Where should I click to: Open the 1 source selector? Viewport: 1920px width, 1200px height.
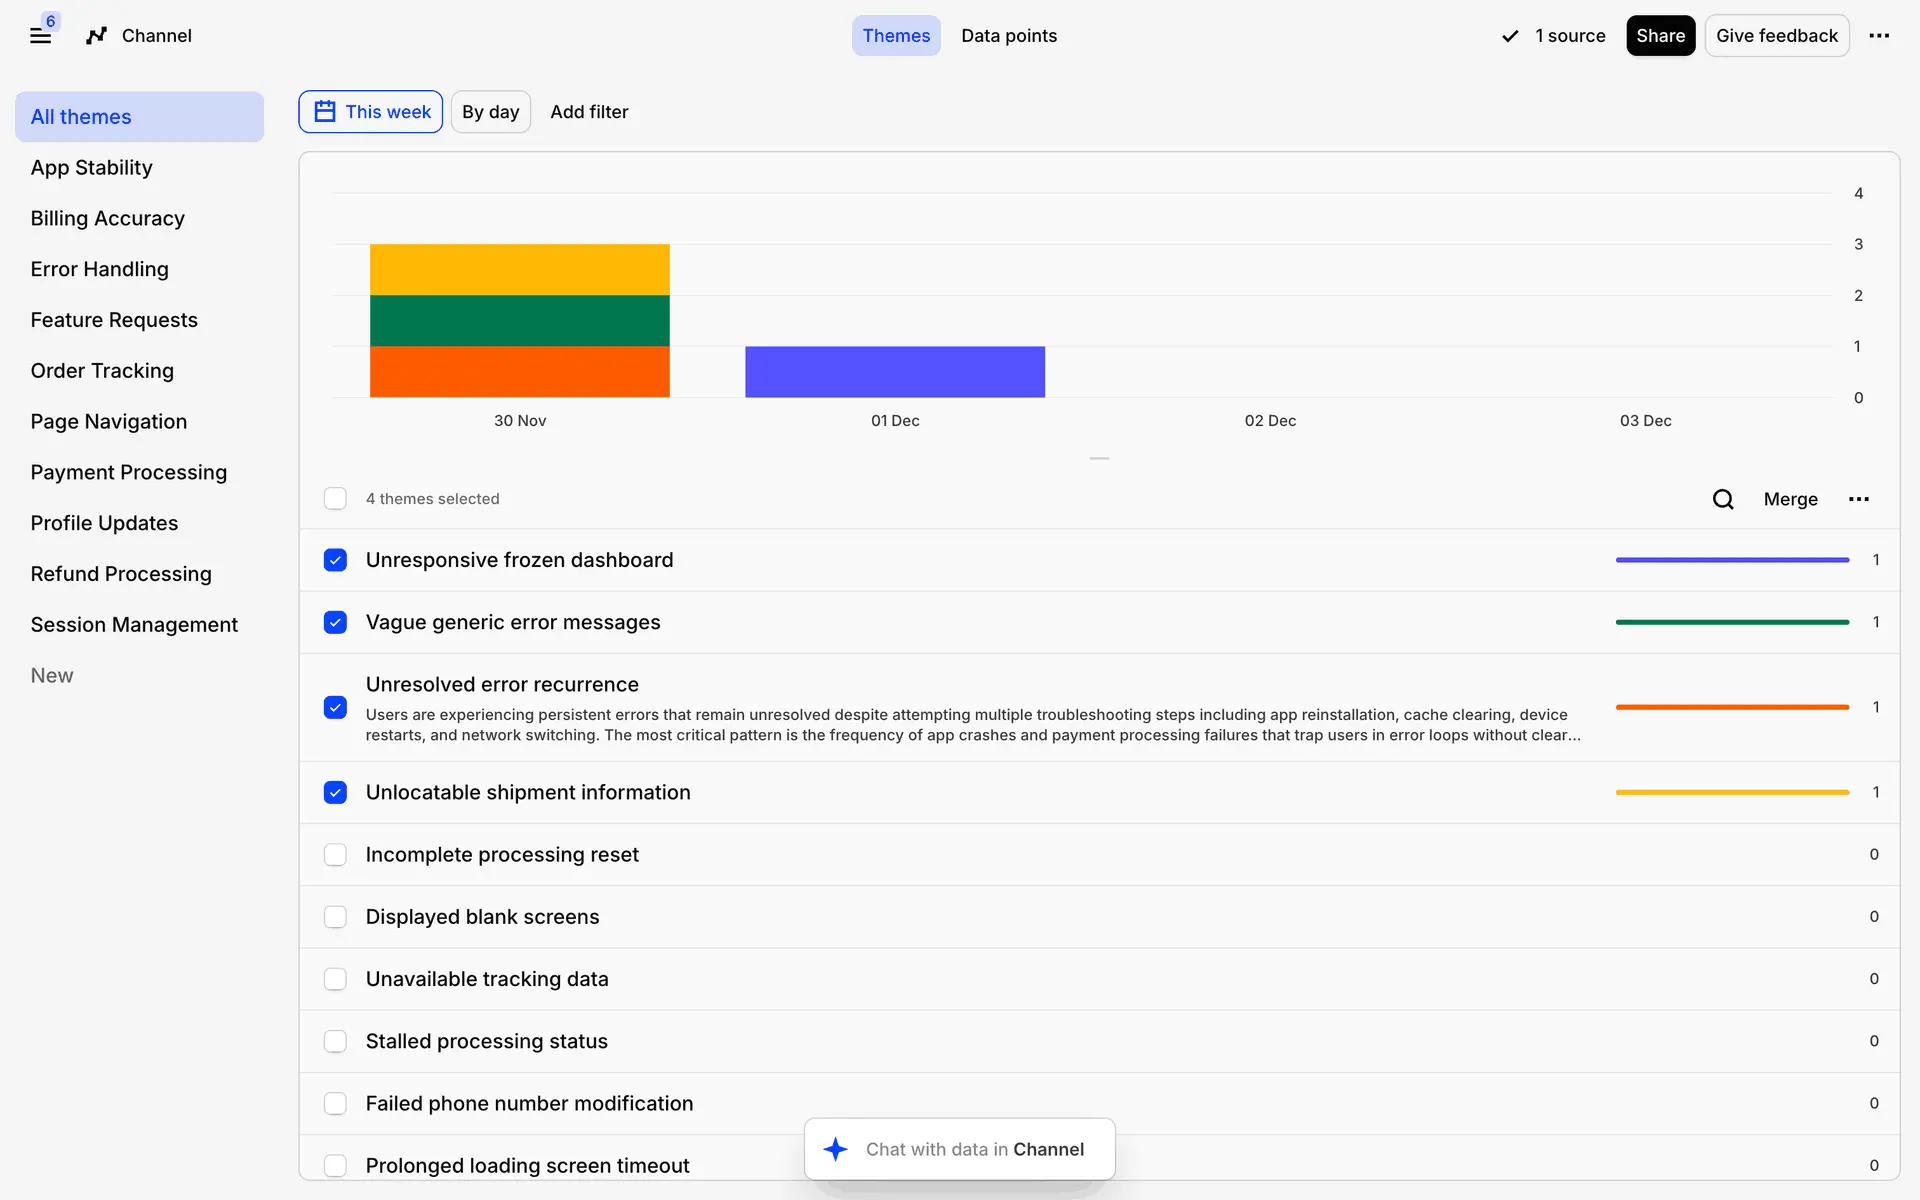tap(1570, 36)
